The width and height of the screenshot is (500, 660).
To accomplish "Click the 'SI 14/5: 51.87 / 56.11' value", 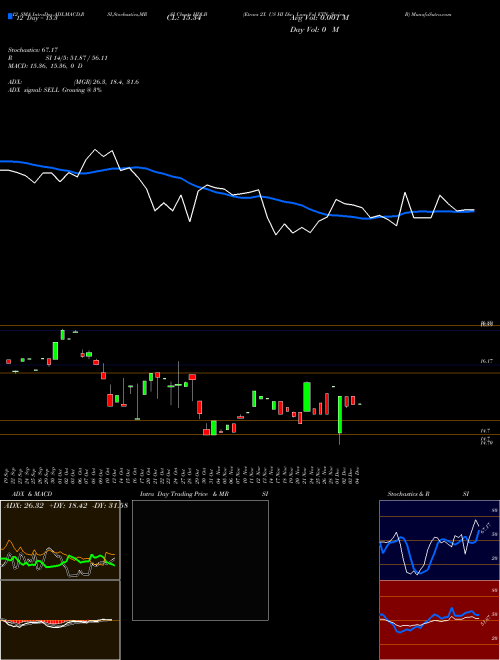I will (77, 58).
